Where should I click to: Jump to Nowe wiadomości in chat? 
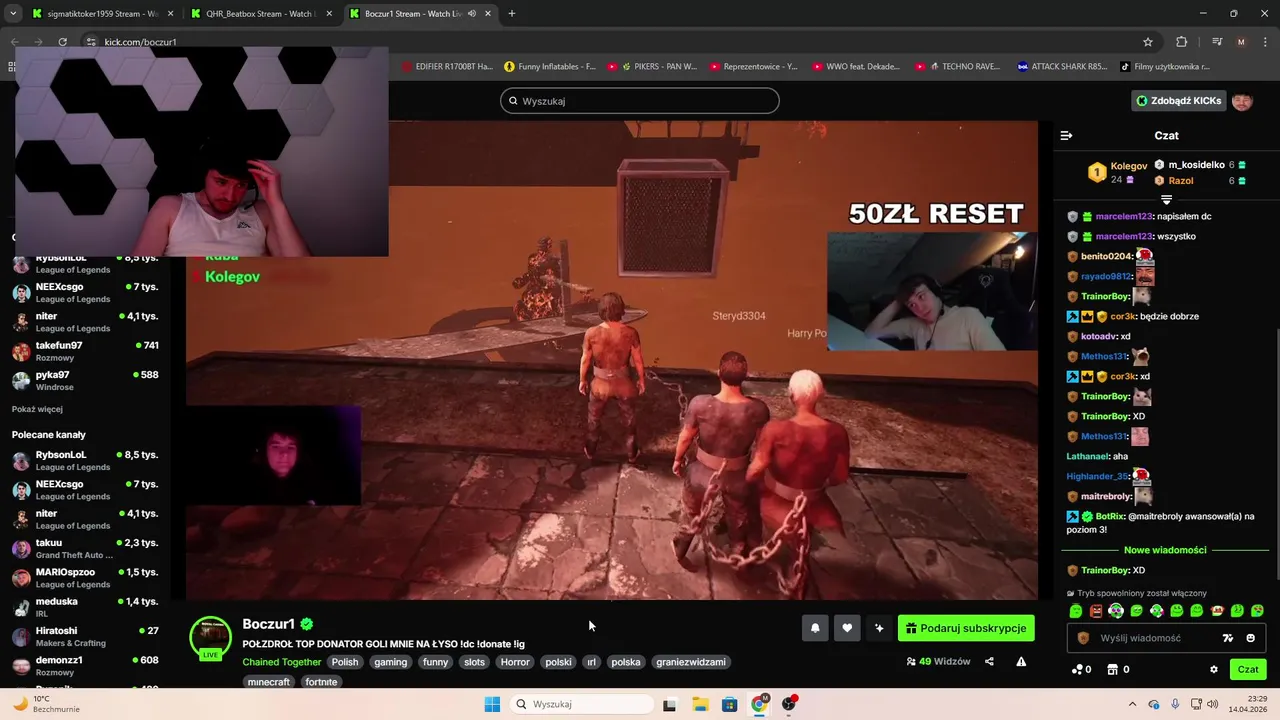(1165, 550)
